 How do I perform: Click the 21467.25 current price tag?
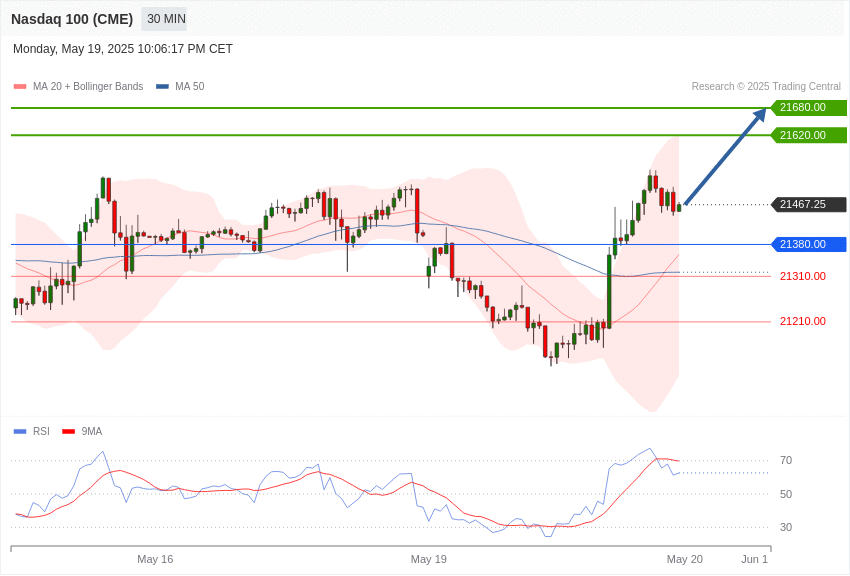[x=809, y=204]
